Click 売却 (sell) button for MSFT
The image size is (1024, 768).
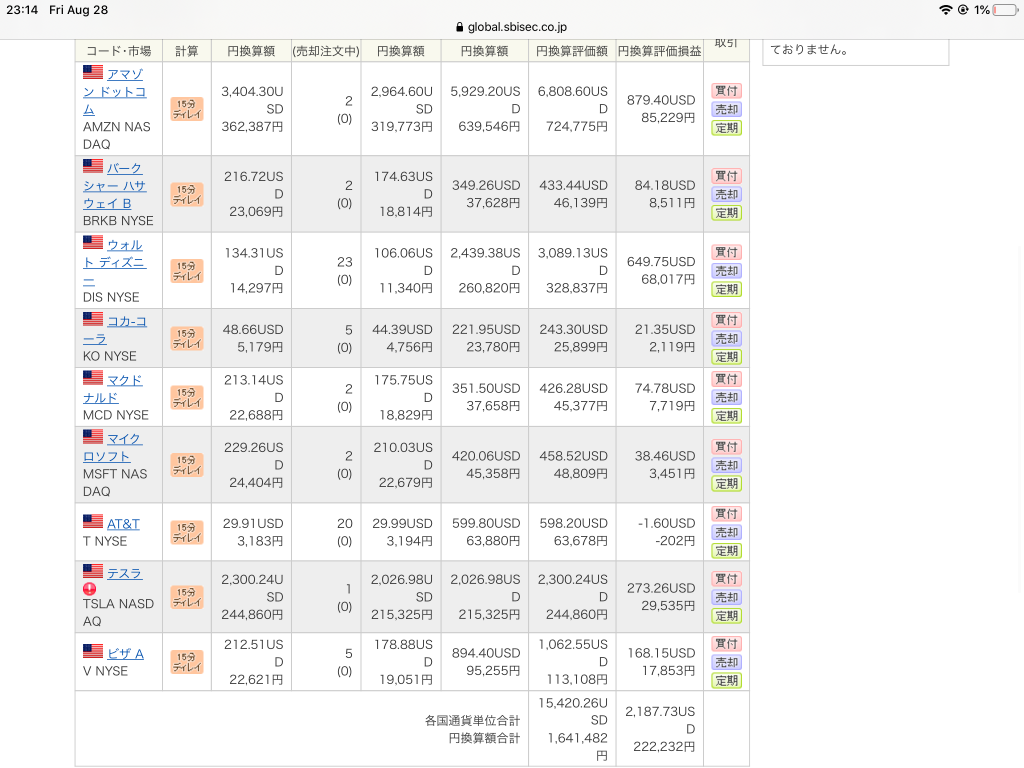click(x=726, y=465)
